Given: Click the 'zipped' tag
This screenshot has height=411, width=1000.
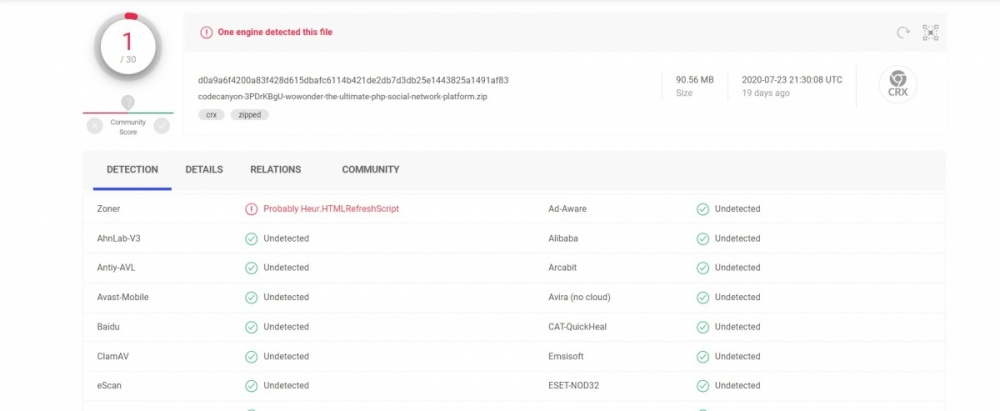Looking at the screenshot, I should click(x=249, y=115).
